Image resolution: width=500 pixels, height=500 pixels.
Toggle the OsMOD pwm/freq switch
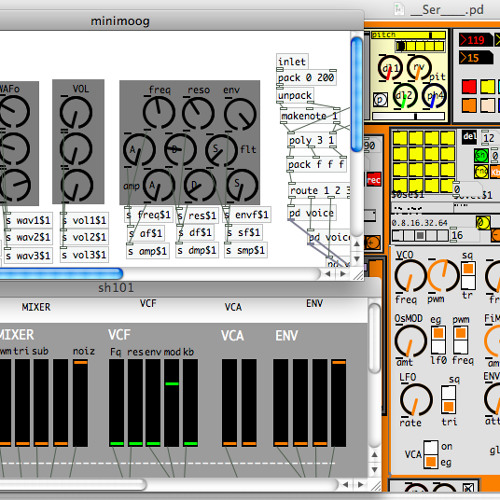click(460, 340)
